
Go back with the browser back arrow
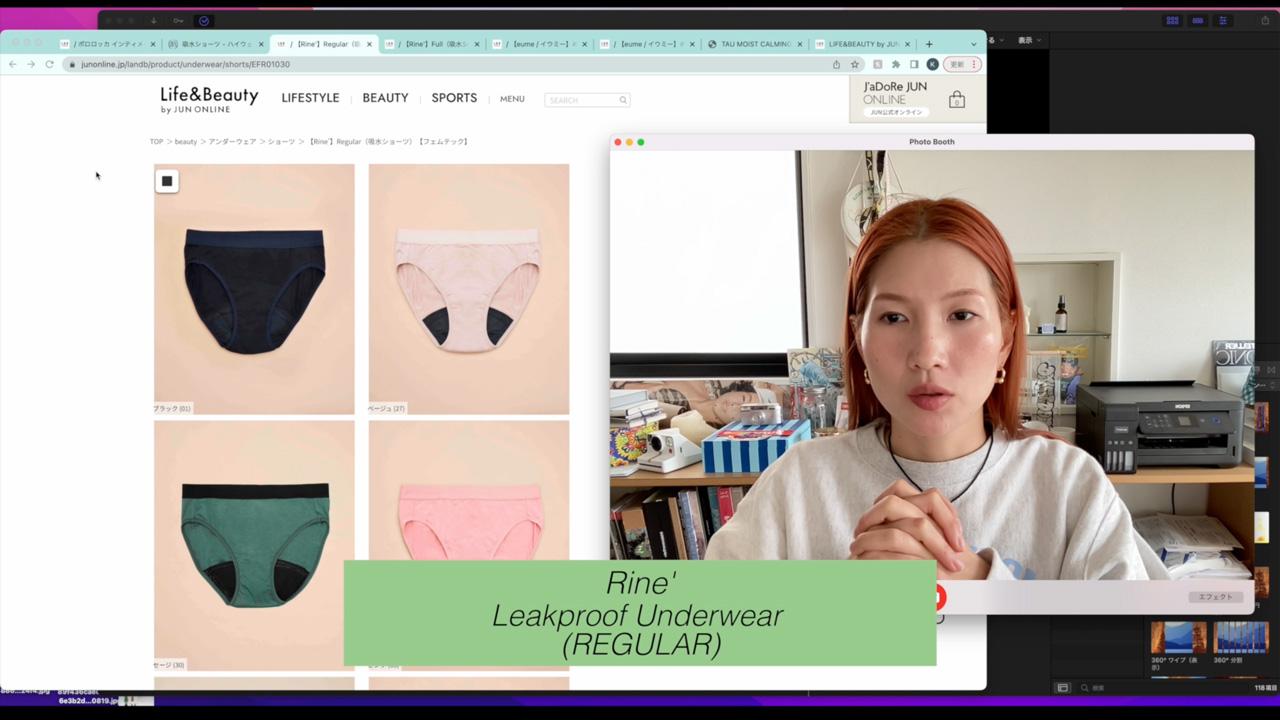point(12,64)
